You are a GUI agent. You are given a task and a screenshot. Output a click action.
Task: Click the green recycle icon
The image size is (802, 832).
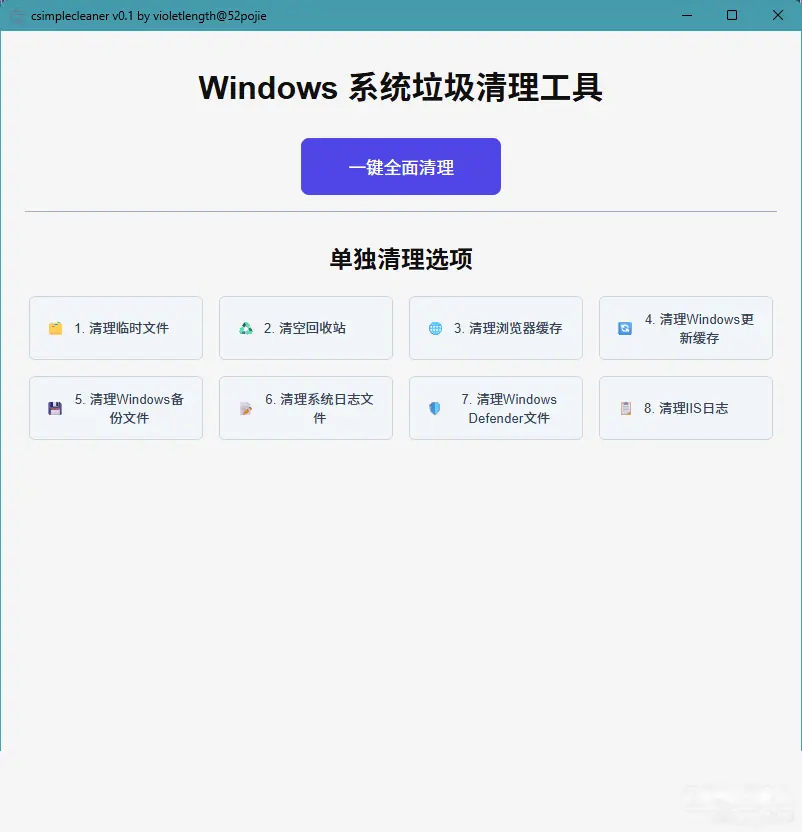[246, 328]
